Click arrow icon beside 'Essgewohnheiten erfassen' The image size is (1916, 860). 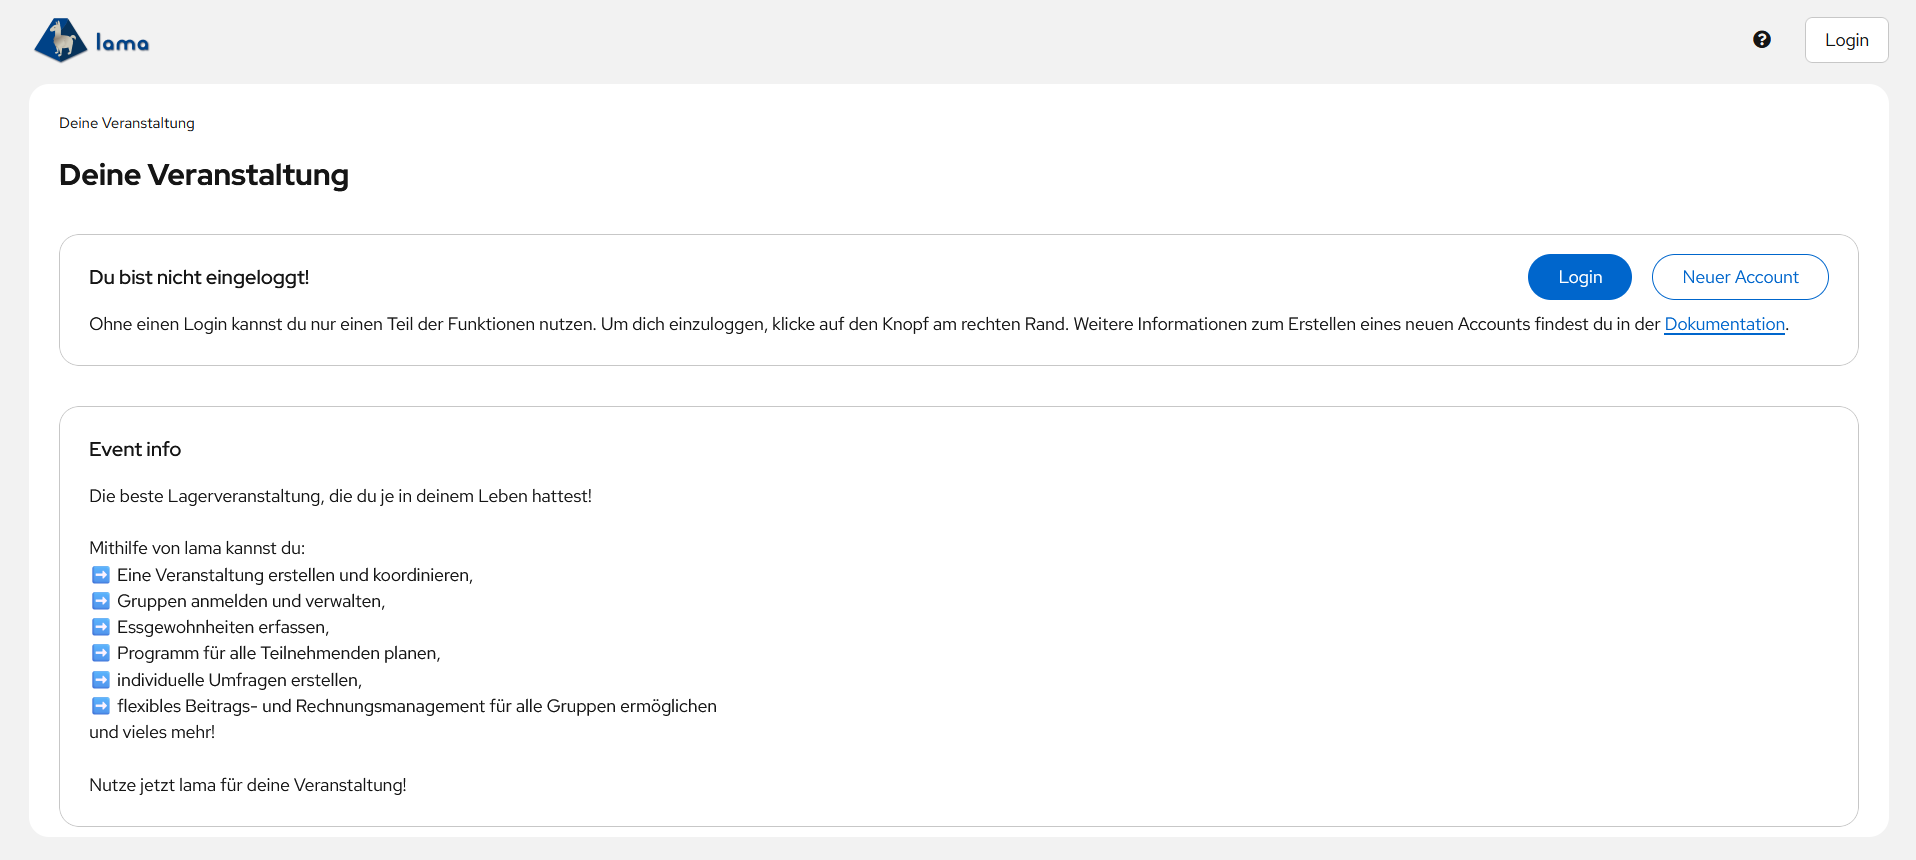(x=101, y=627)
